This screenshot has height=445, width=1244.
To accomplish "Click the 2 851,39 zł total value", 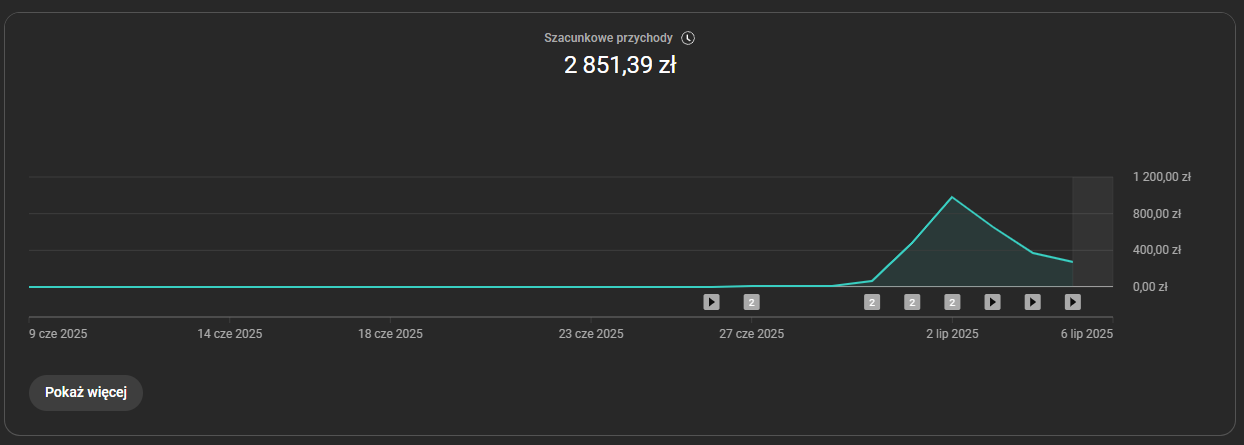I will tap(620, 66).
